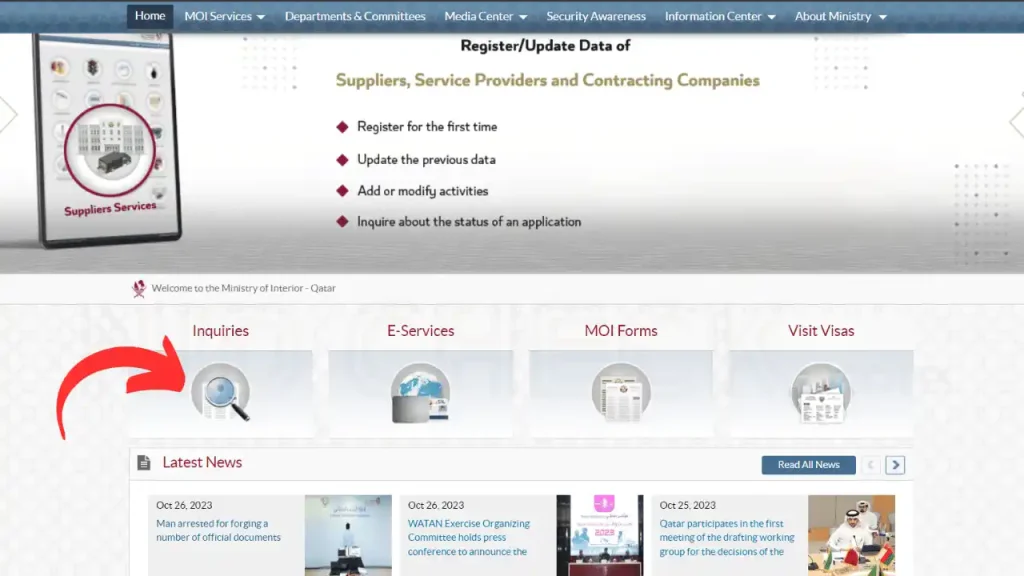Click the WATAN press conference thumbnail
The width and height of the screenshot is (1024, 576).
tap(600, 536)
